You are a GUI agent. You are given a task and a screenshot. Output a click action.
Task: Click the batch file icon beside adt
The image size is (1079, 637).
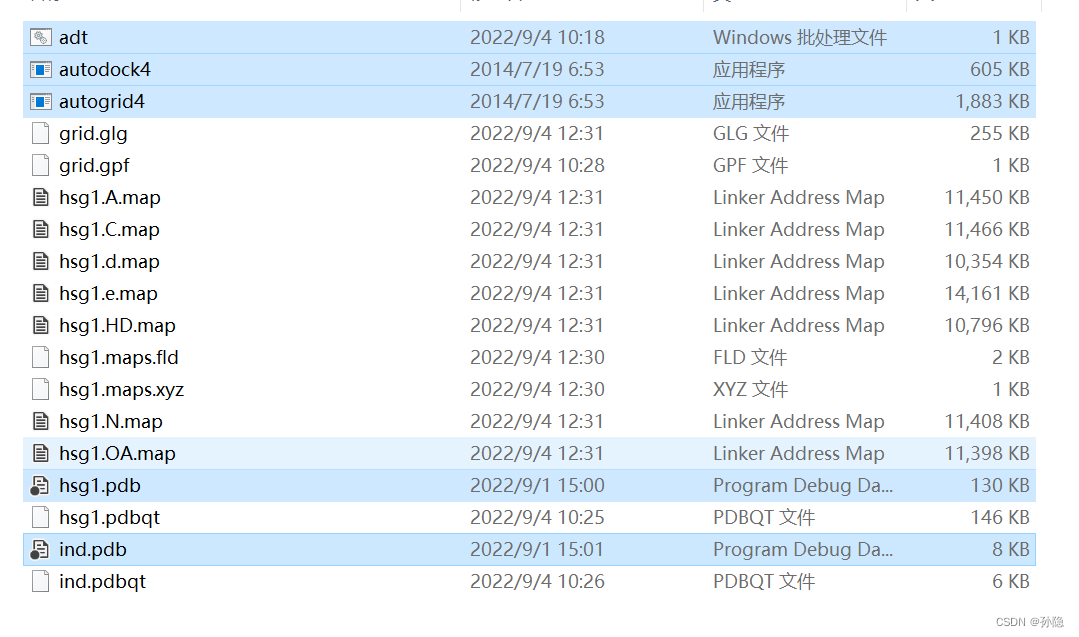(40, 37)
